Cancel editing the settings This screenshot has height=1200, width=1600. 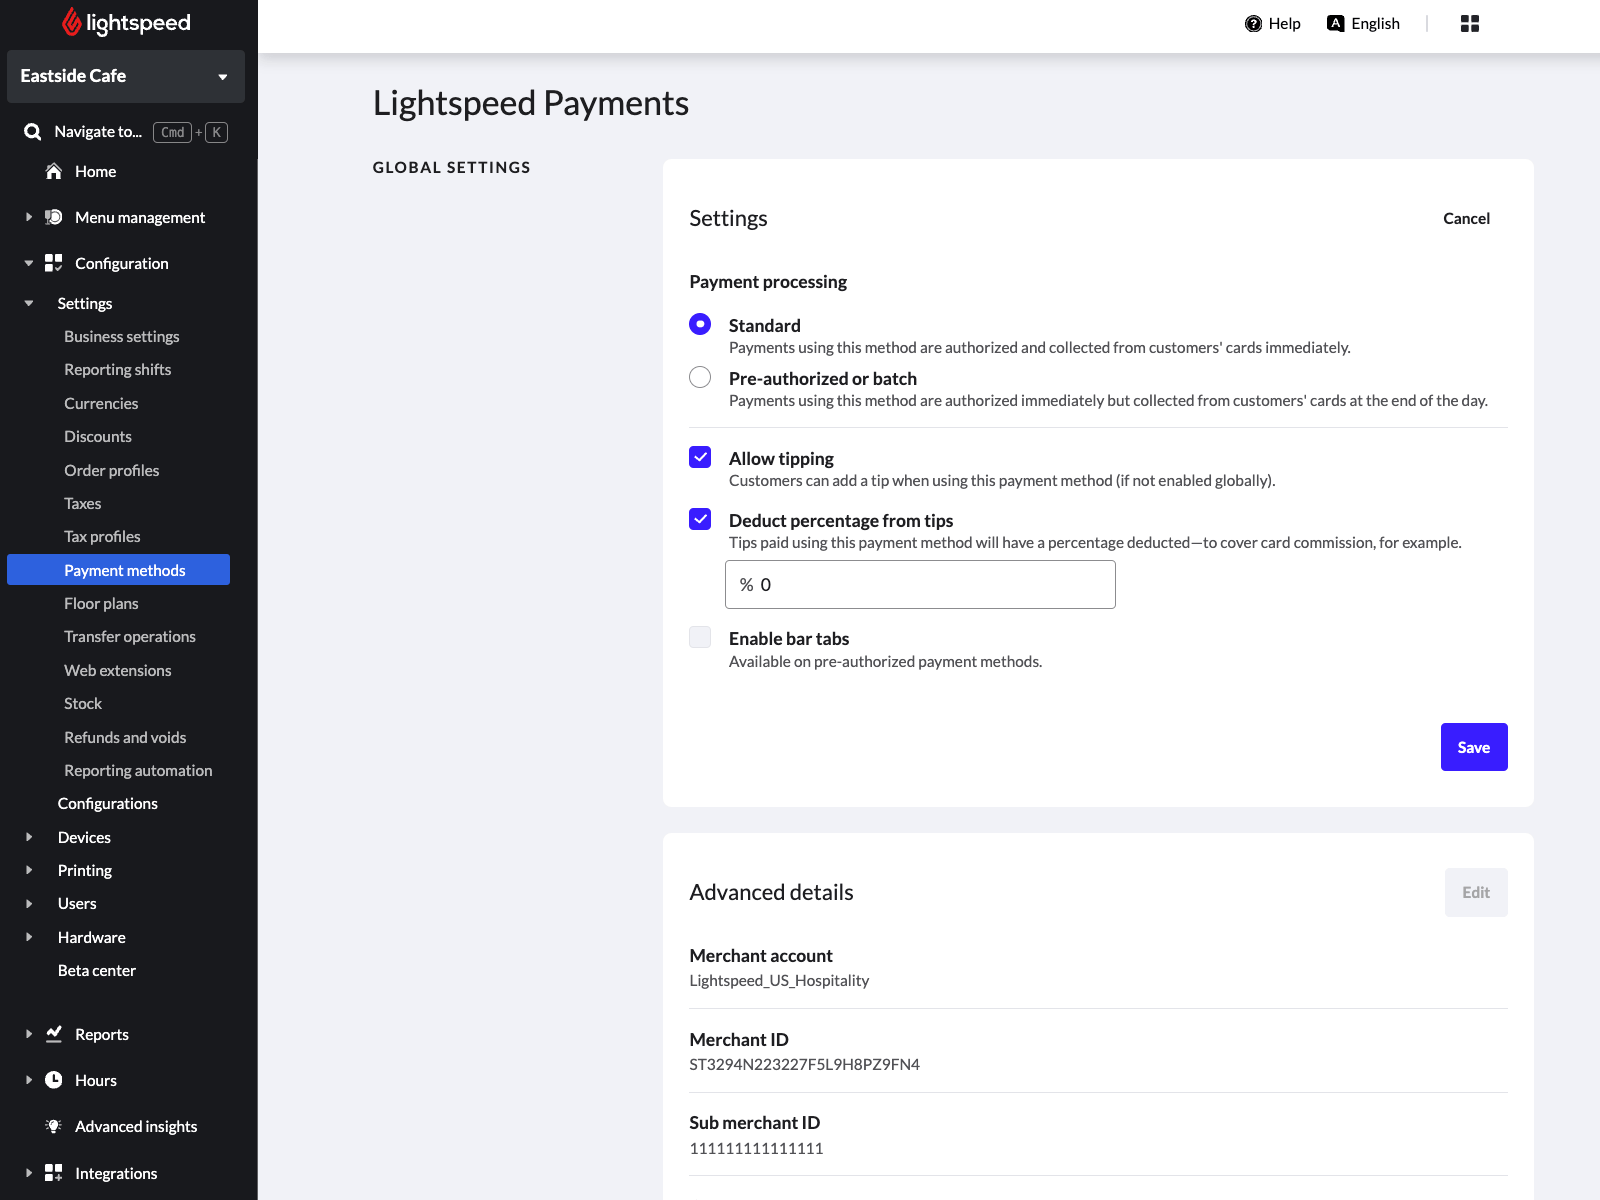click(x=1465, y=218)
